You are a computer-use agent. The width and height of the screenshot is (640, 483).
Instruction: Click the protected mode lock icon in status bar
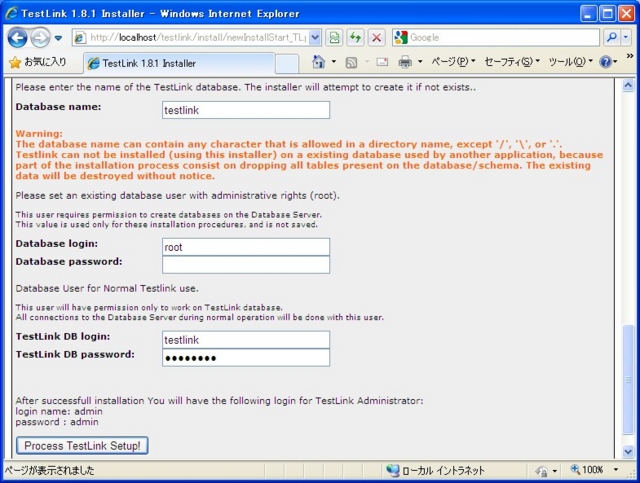click(x=542, y=471)
